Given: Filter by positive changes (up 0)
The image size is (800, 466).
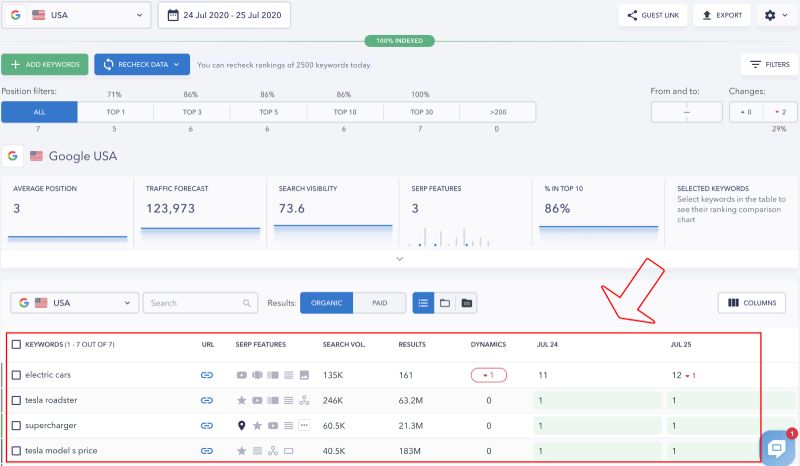Looking at the screenshot, I should coord(746,112).
